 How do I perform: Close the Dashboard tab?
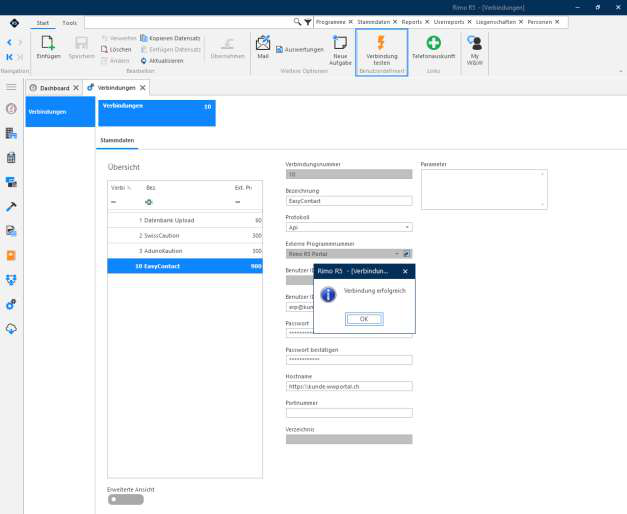click(76, 88)
